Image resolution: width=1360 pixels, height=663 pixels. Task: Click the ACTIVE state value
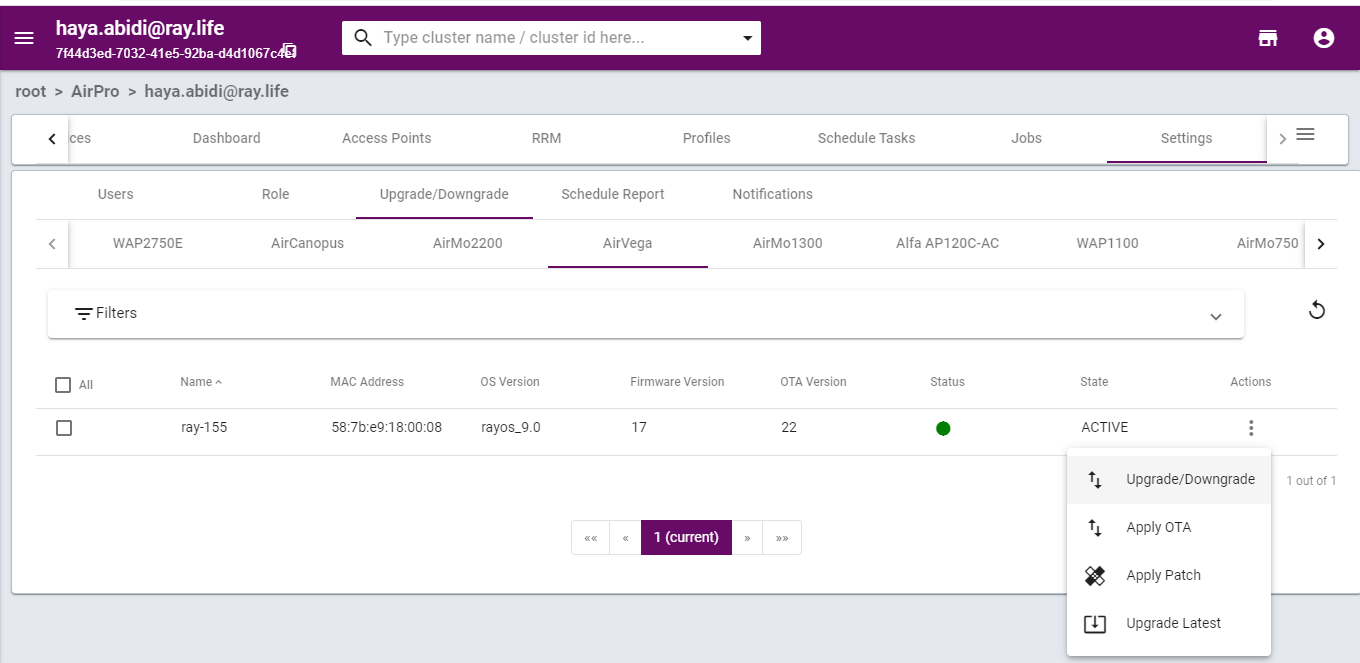(x=1105, y=428)
